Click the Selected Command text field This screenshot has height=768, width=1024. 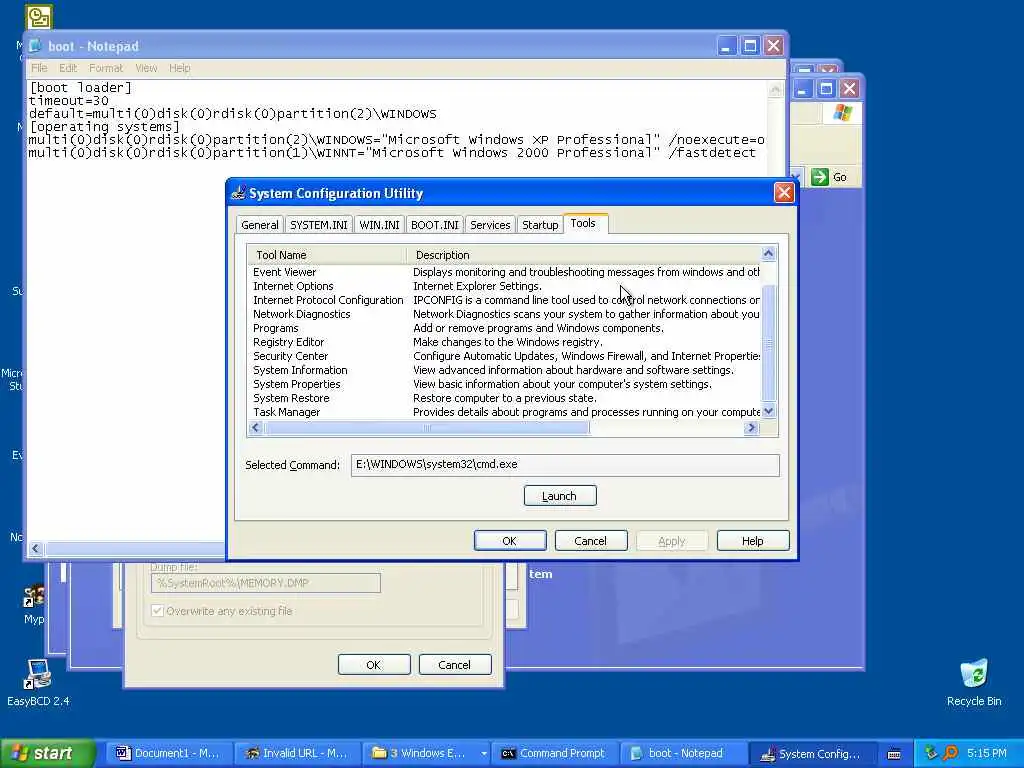tap(565, 465)
